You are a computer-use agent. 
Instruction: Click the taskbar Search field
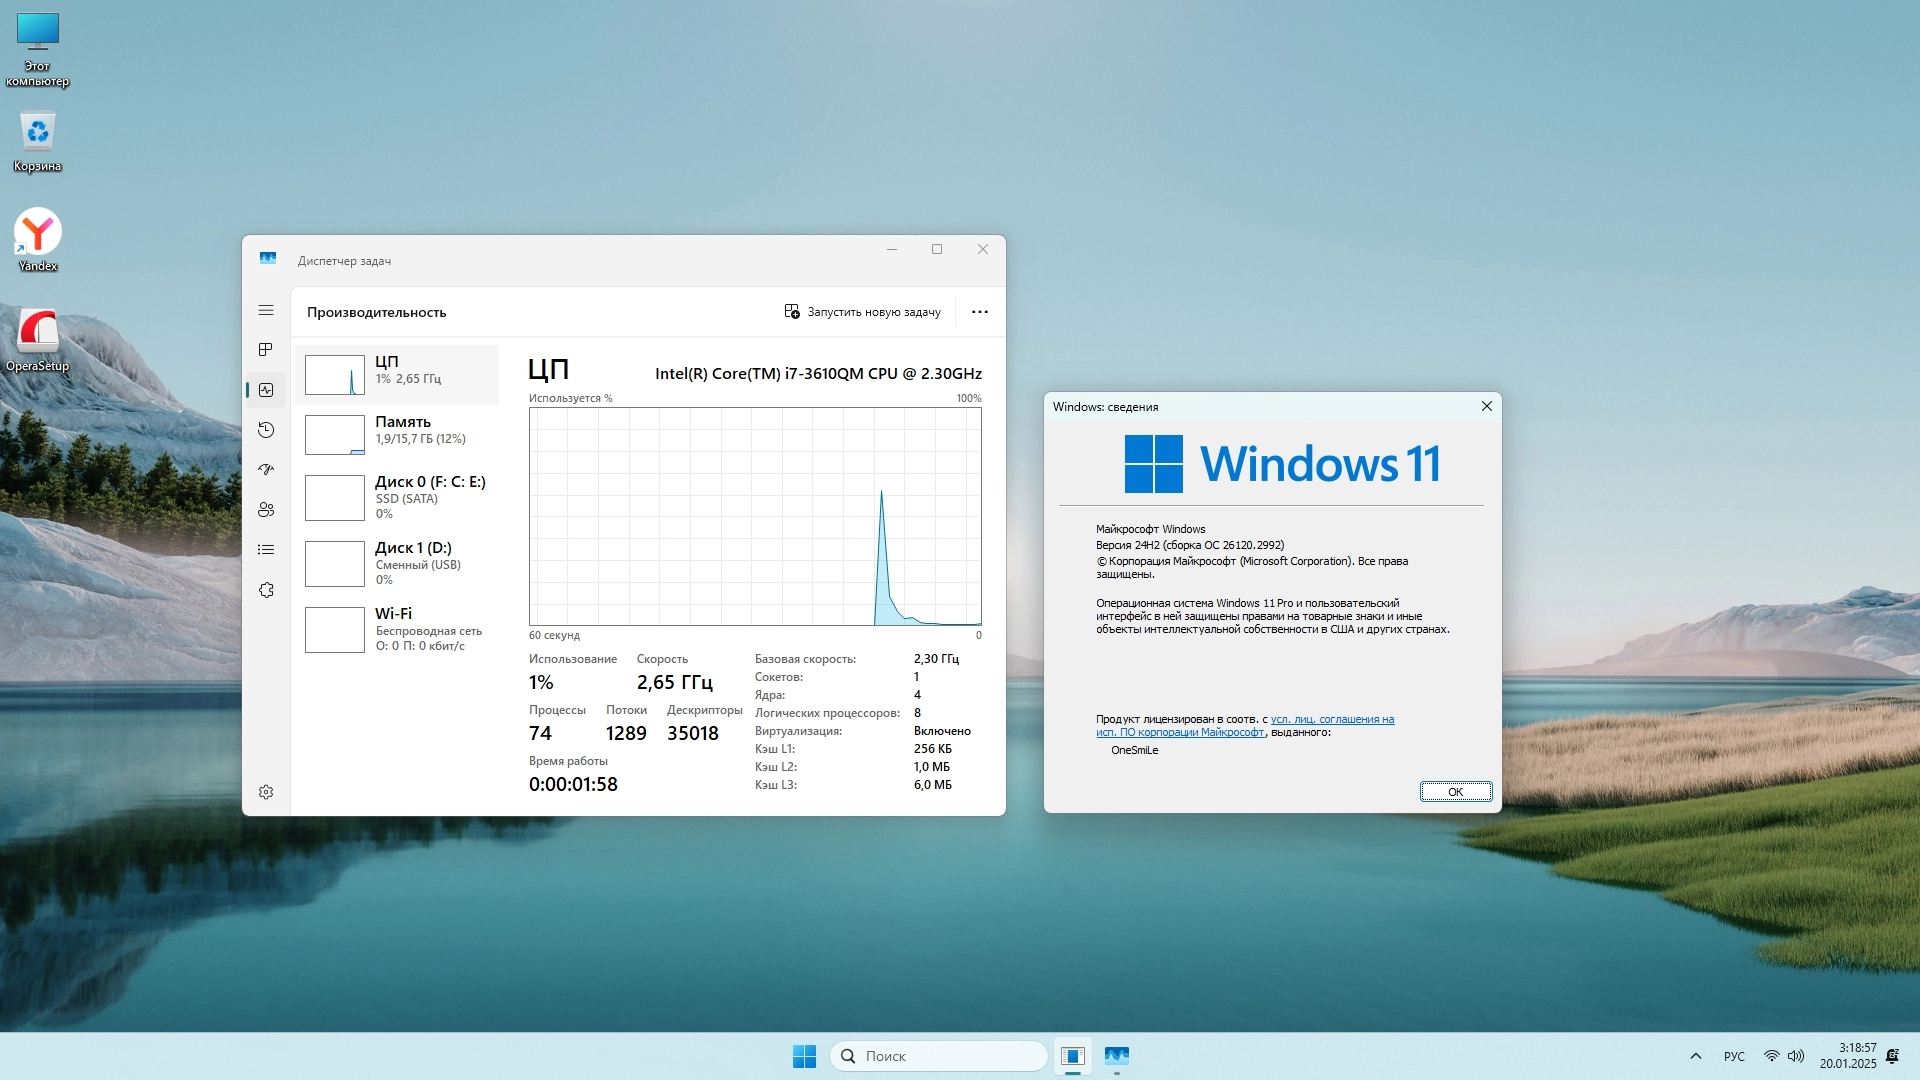point(938,1056)
